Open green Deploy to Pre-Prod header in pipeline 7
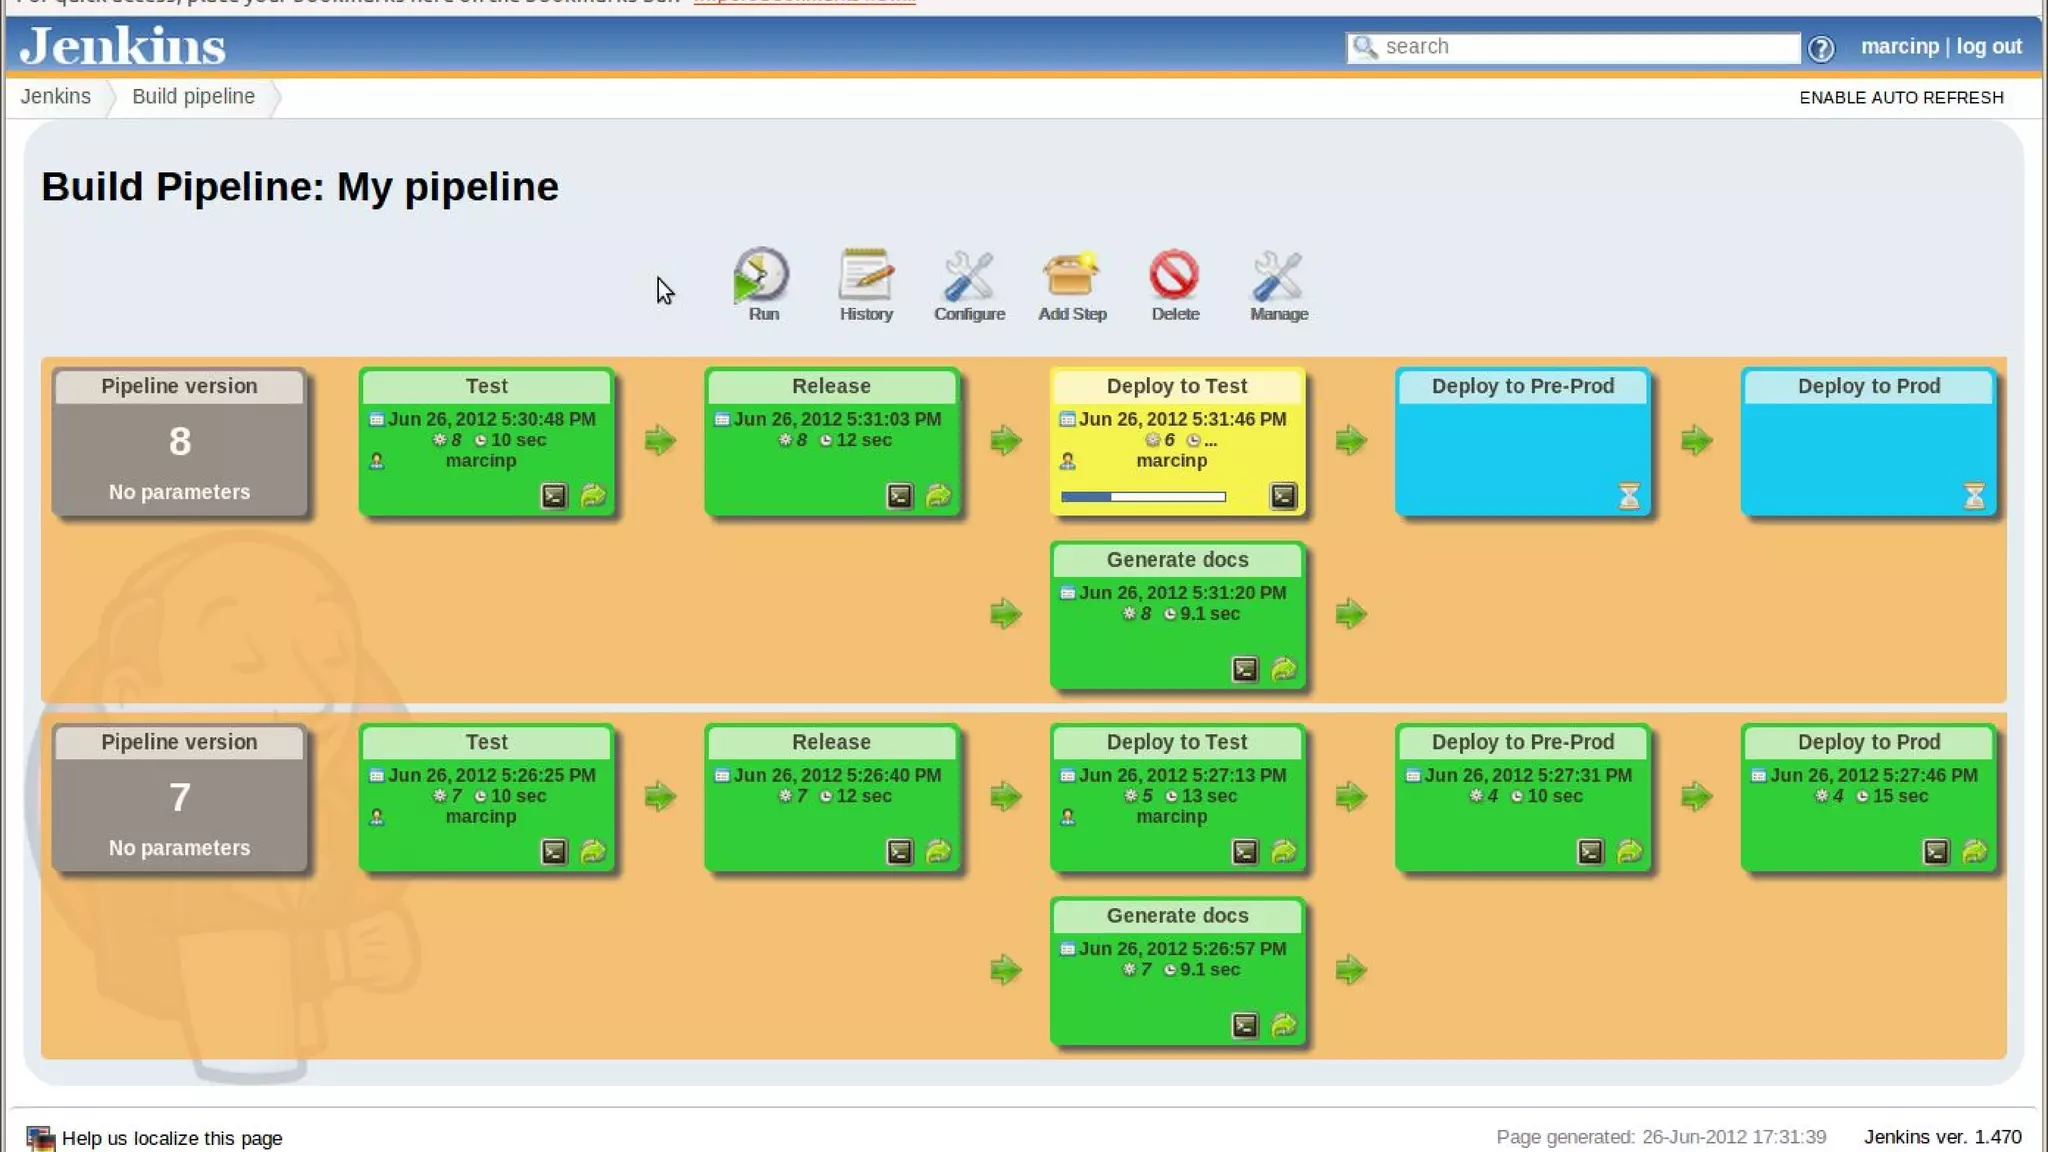The width and height of the screenshot is (2048, 1152). (1522, 742)
